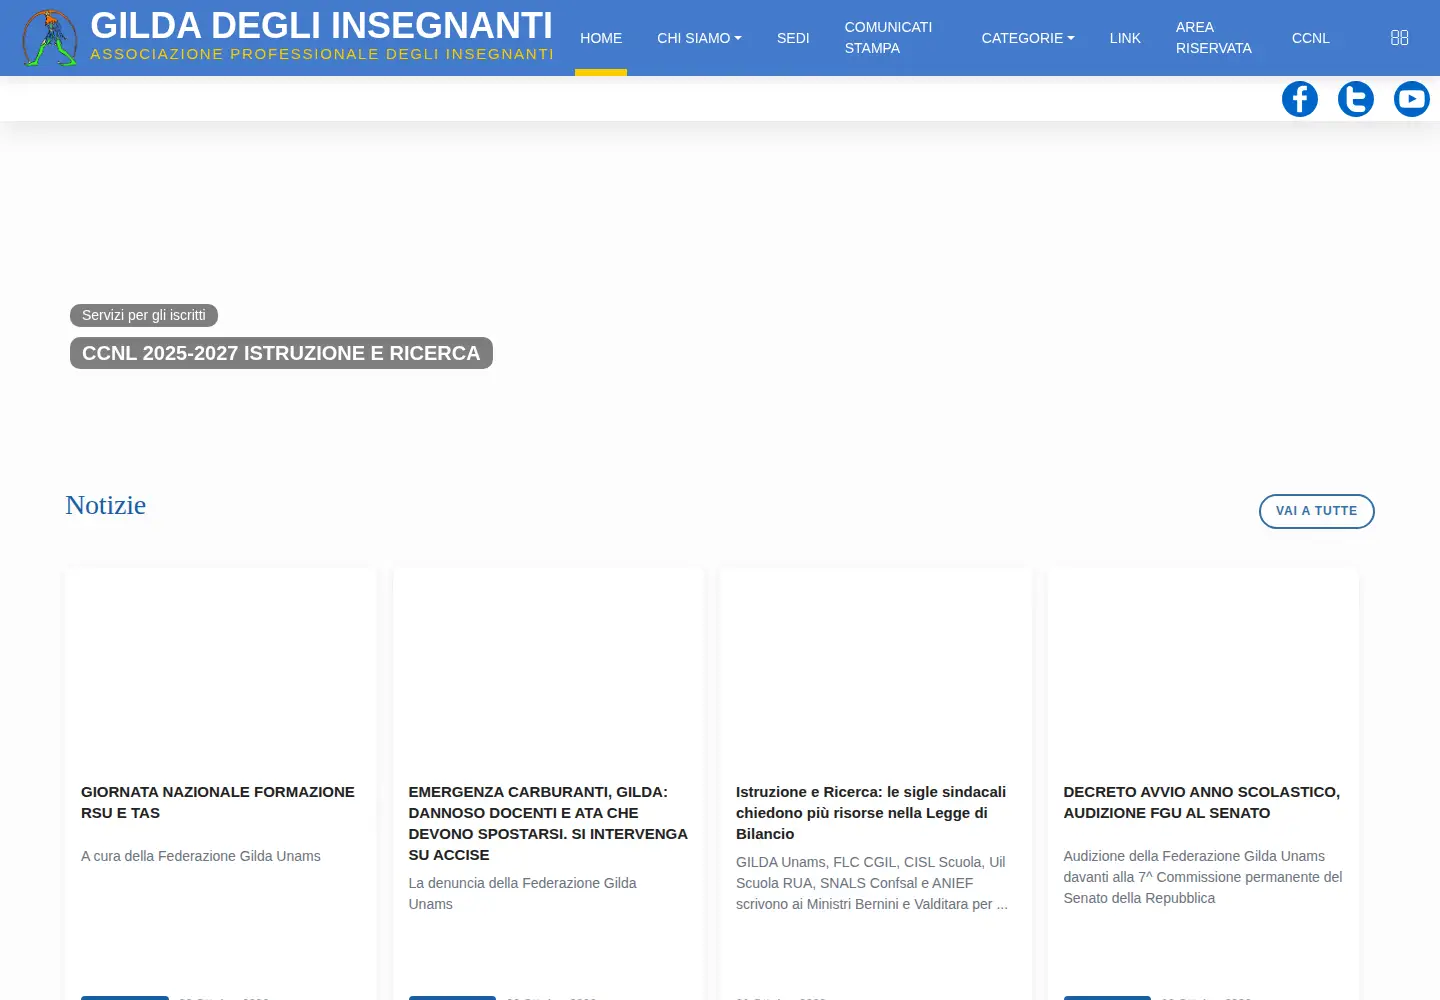
Task: Click the ASSOCIAZIONE PROFESSIONALE DEGLI INSEGNANTI subtitle
Action: pyautogui.click(x=322, y=54)
